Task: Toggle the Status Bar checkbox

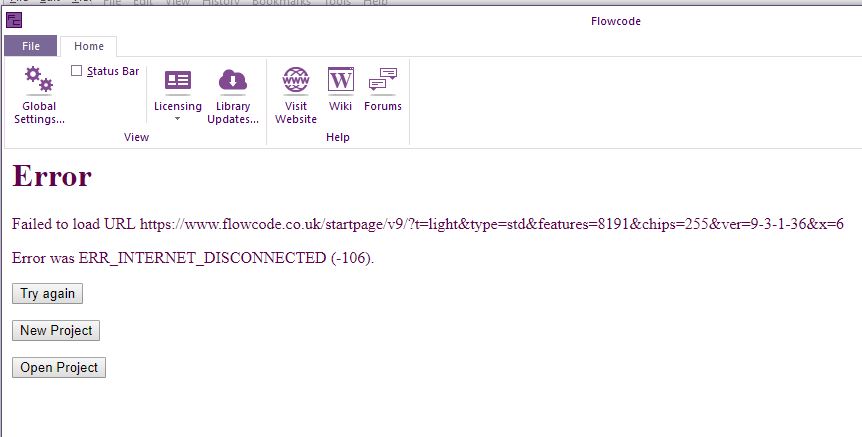Action: (76, 71)
